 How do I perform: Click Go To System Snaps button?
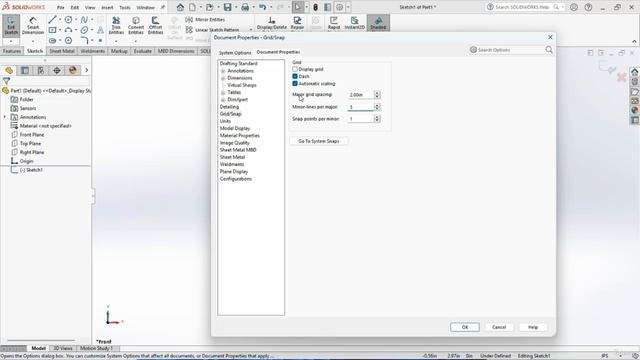click(x=318, y=141)
